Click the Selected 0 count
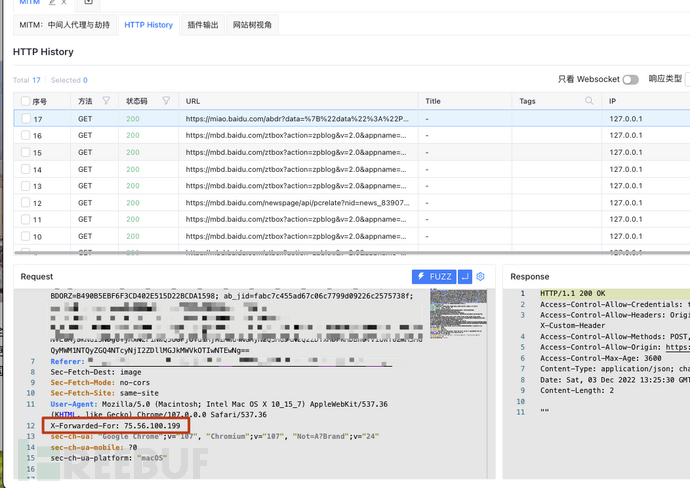 [x=69, y=80]
